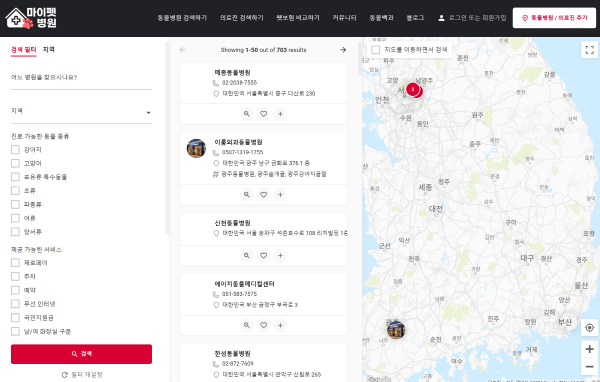Enable 주차 service filter

click(15, 276)
